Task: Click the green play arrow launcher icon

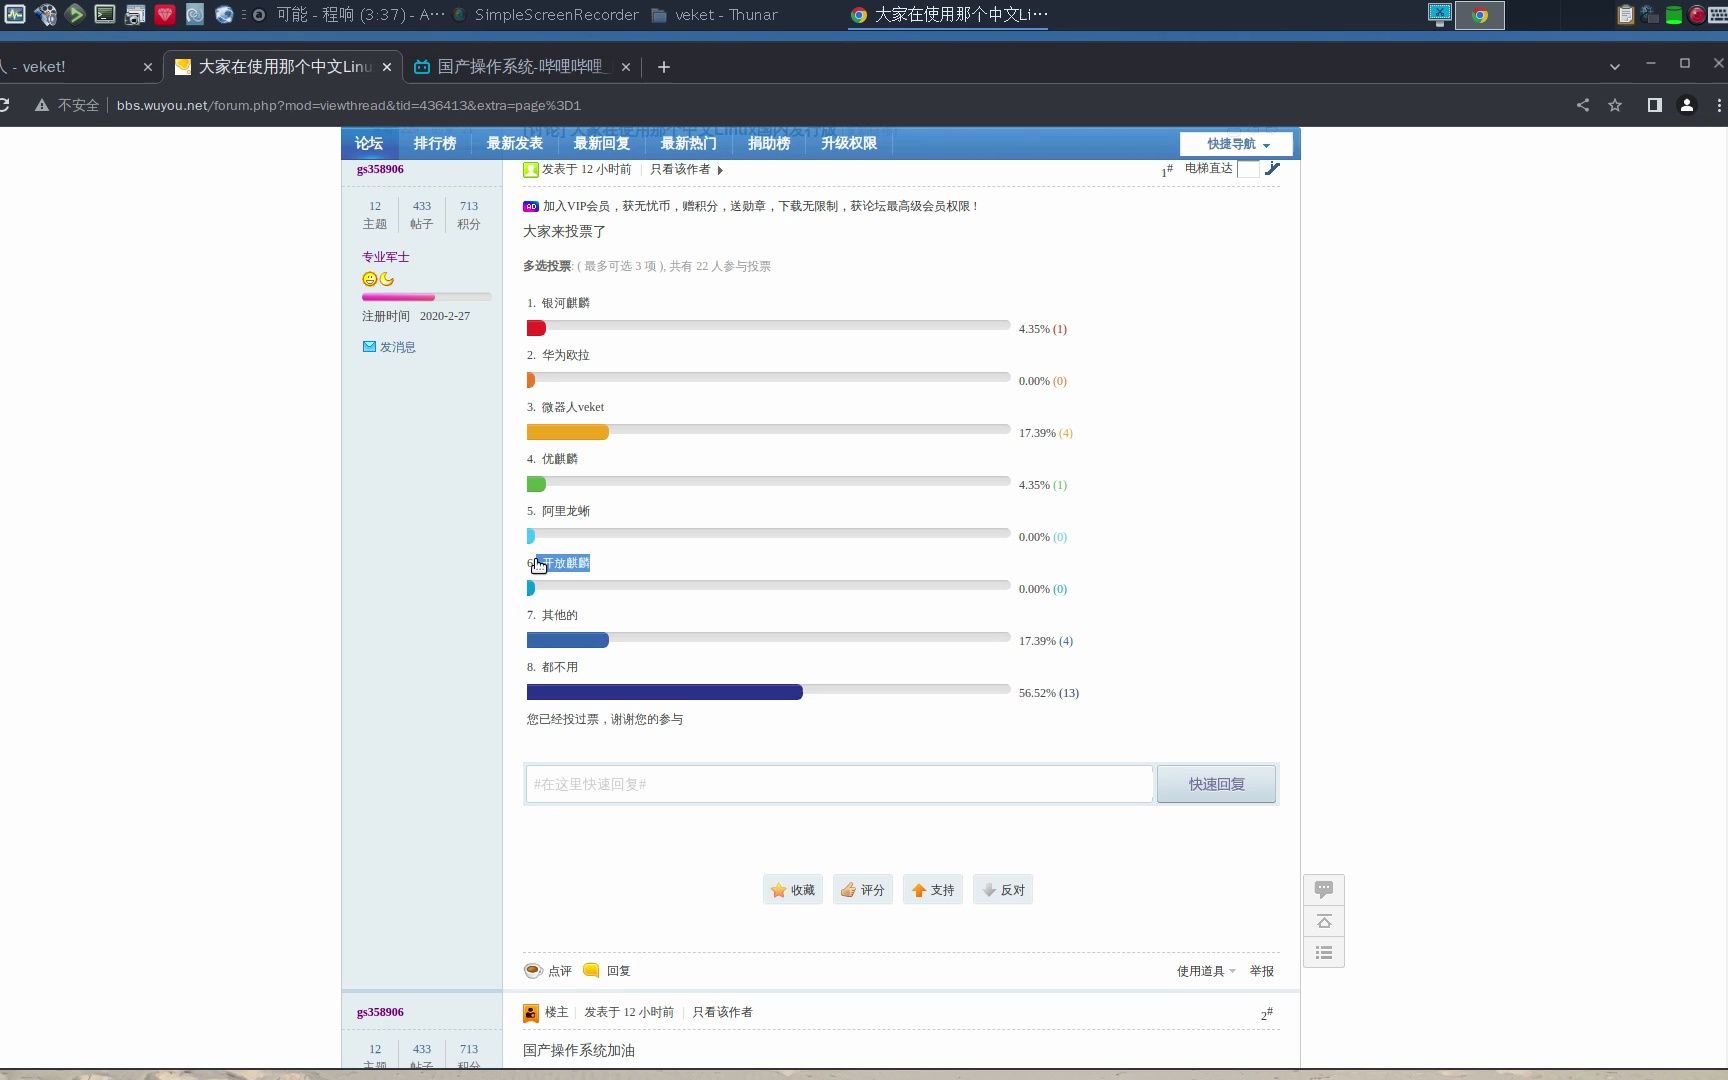Action: tap(75, 14)
